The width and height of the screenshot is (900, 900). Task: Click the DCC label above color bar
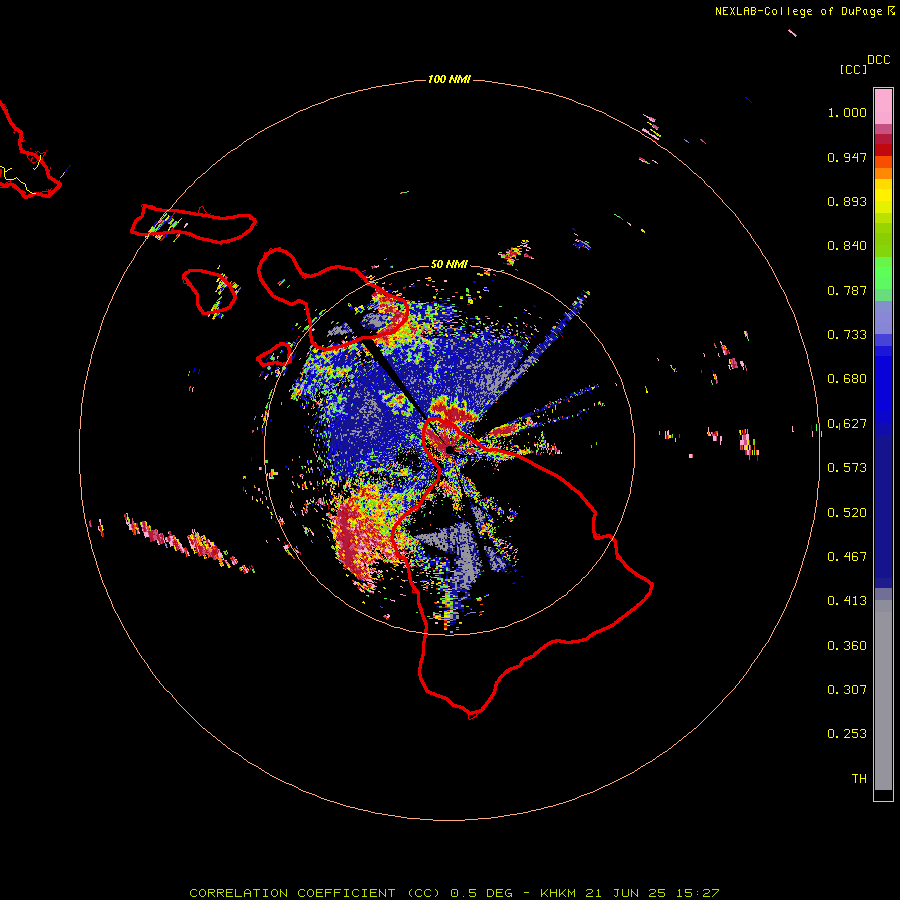878,60
